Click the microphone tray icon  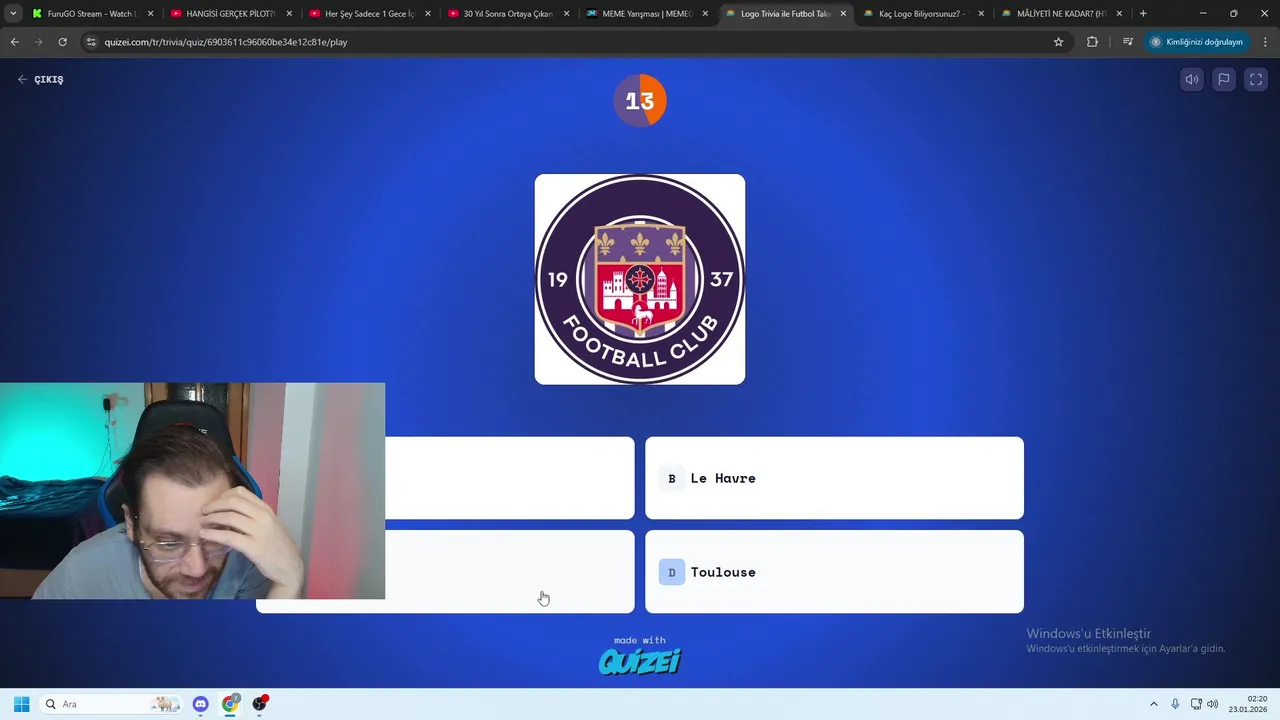[1175, 704]
